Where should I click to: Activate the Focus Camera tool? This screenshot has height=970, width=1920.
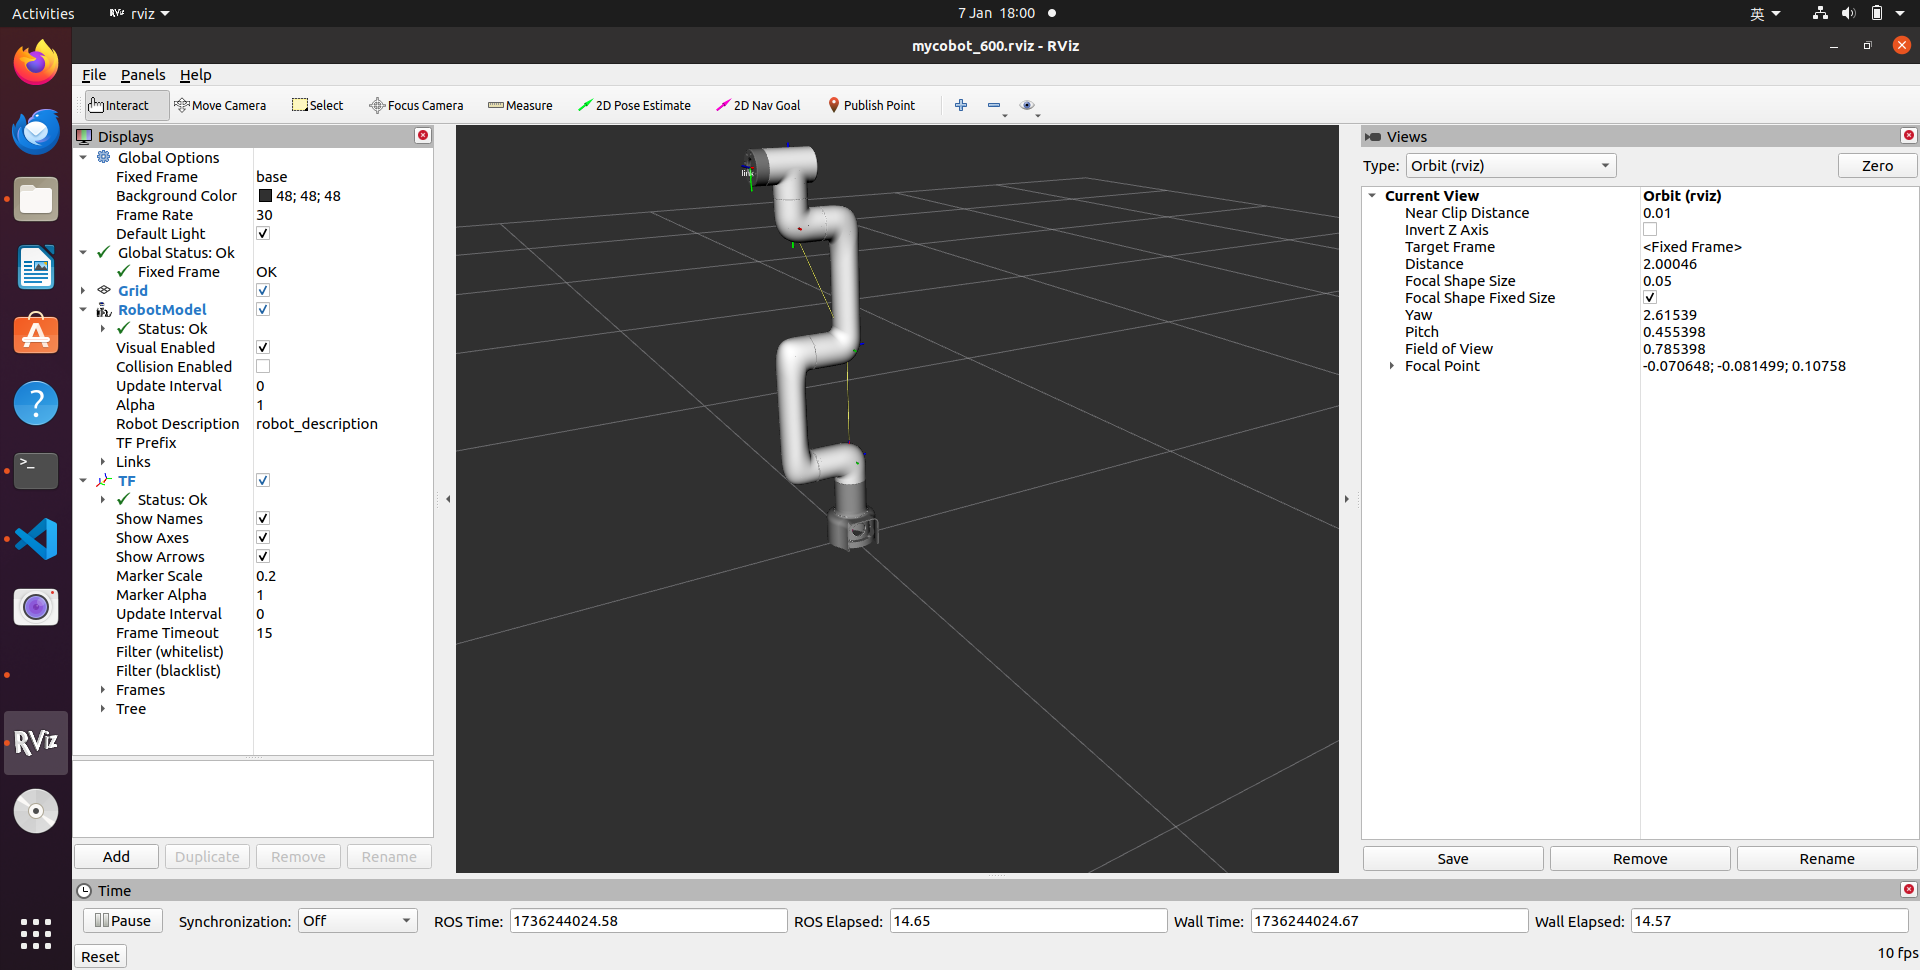tap(416, 105)
